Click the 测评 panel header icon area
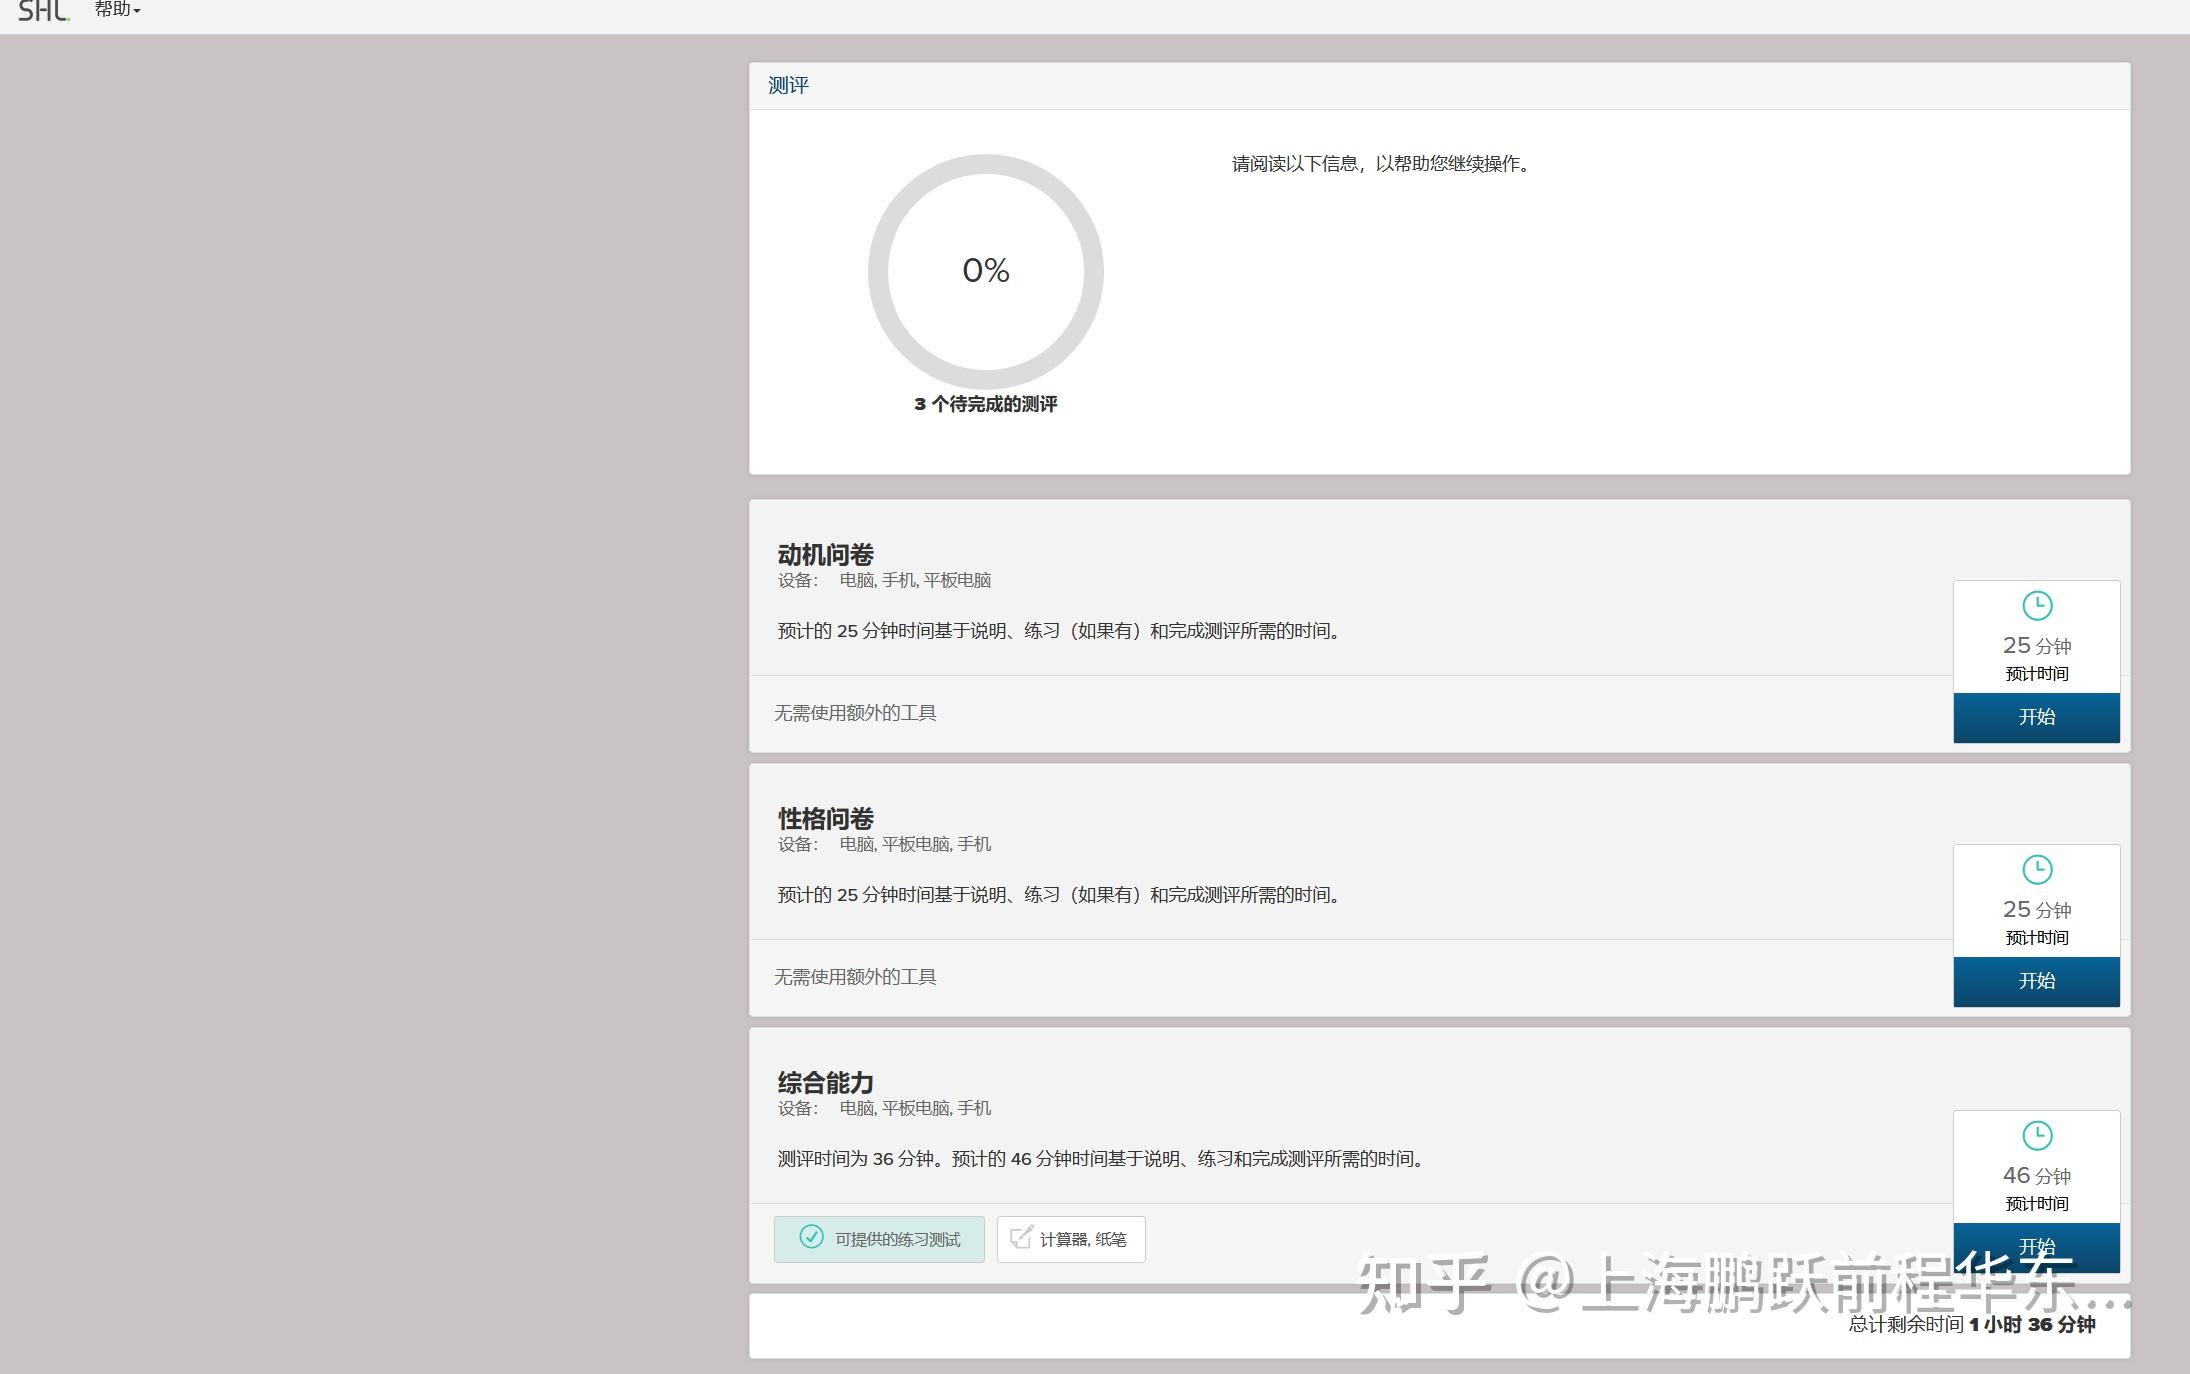Viewport: 2190px width, 1374px height. pyautogui.click(x=789, y=86)
